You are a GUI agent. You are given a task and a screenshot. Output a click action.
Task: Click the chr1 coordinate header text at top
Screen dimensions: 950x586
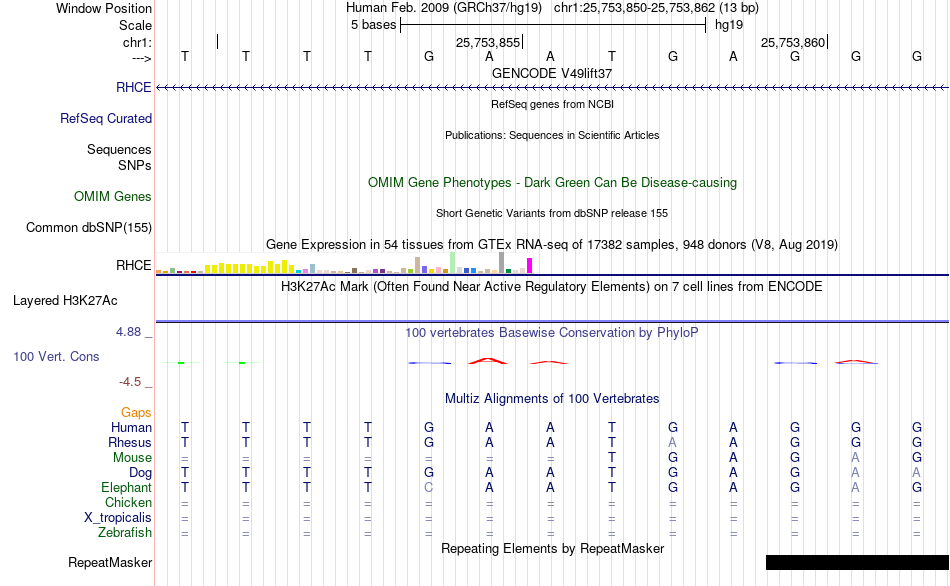[x=656, y=8]
